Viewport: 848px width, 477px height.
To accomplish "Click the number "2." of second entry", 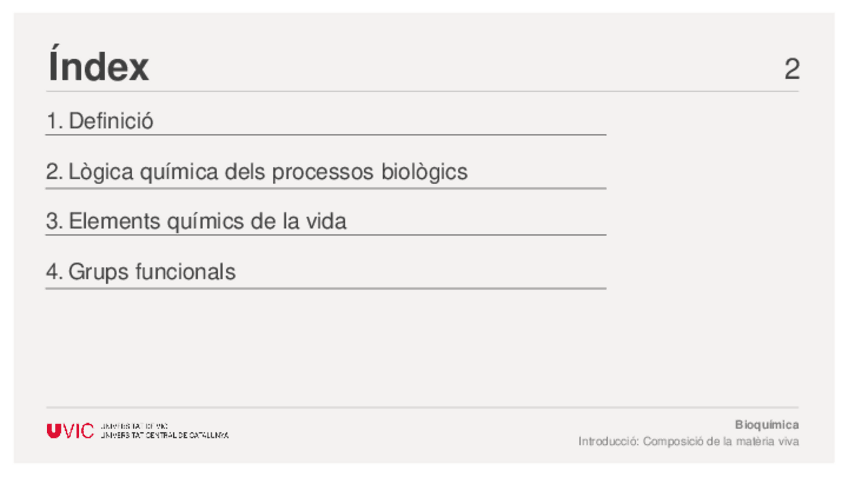I will pyautogui.click(x=54, y=172).
